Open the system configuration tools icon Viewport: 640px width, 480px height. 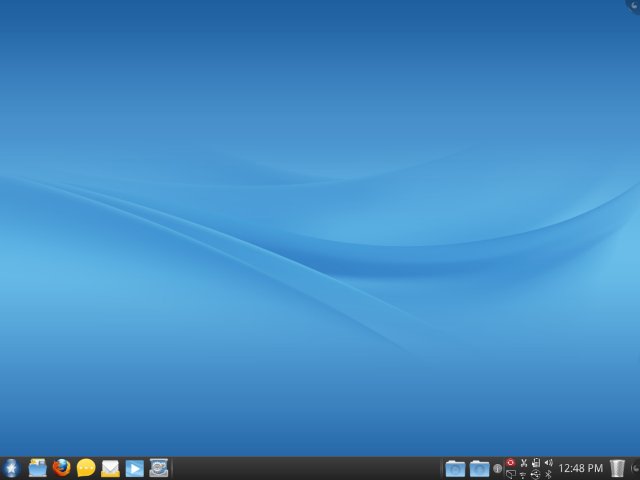159,468
